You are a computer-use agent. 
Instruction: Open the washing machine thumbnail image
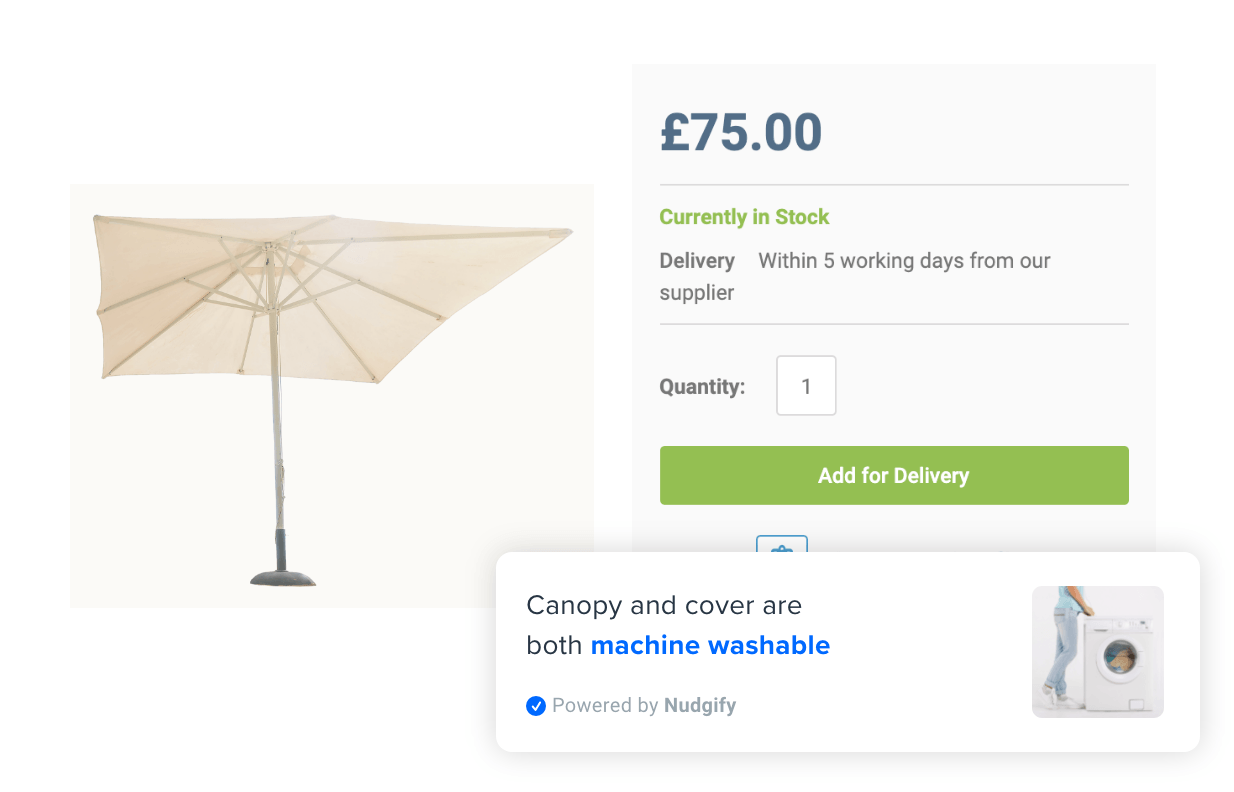coord(1097,651)
